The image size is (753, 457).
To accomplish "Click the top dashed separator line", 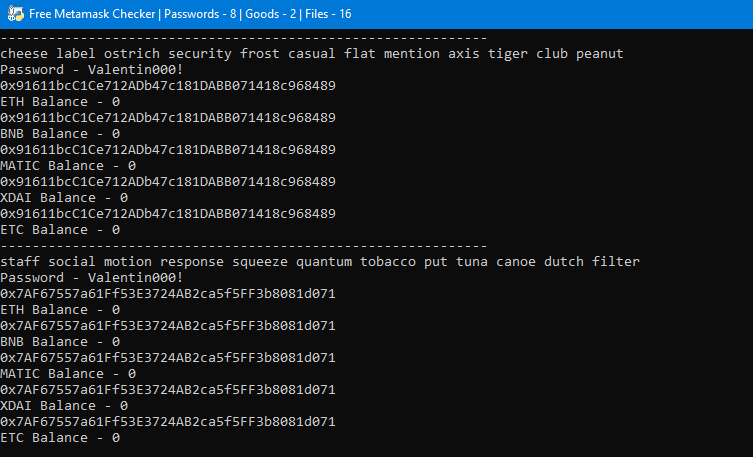I will (243, 38).
